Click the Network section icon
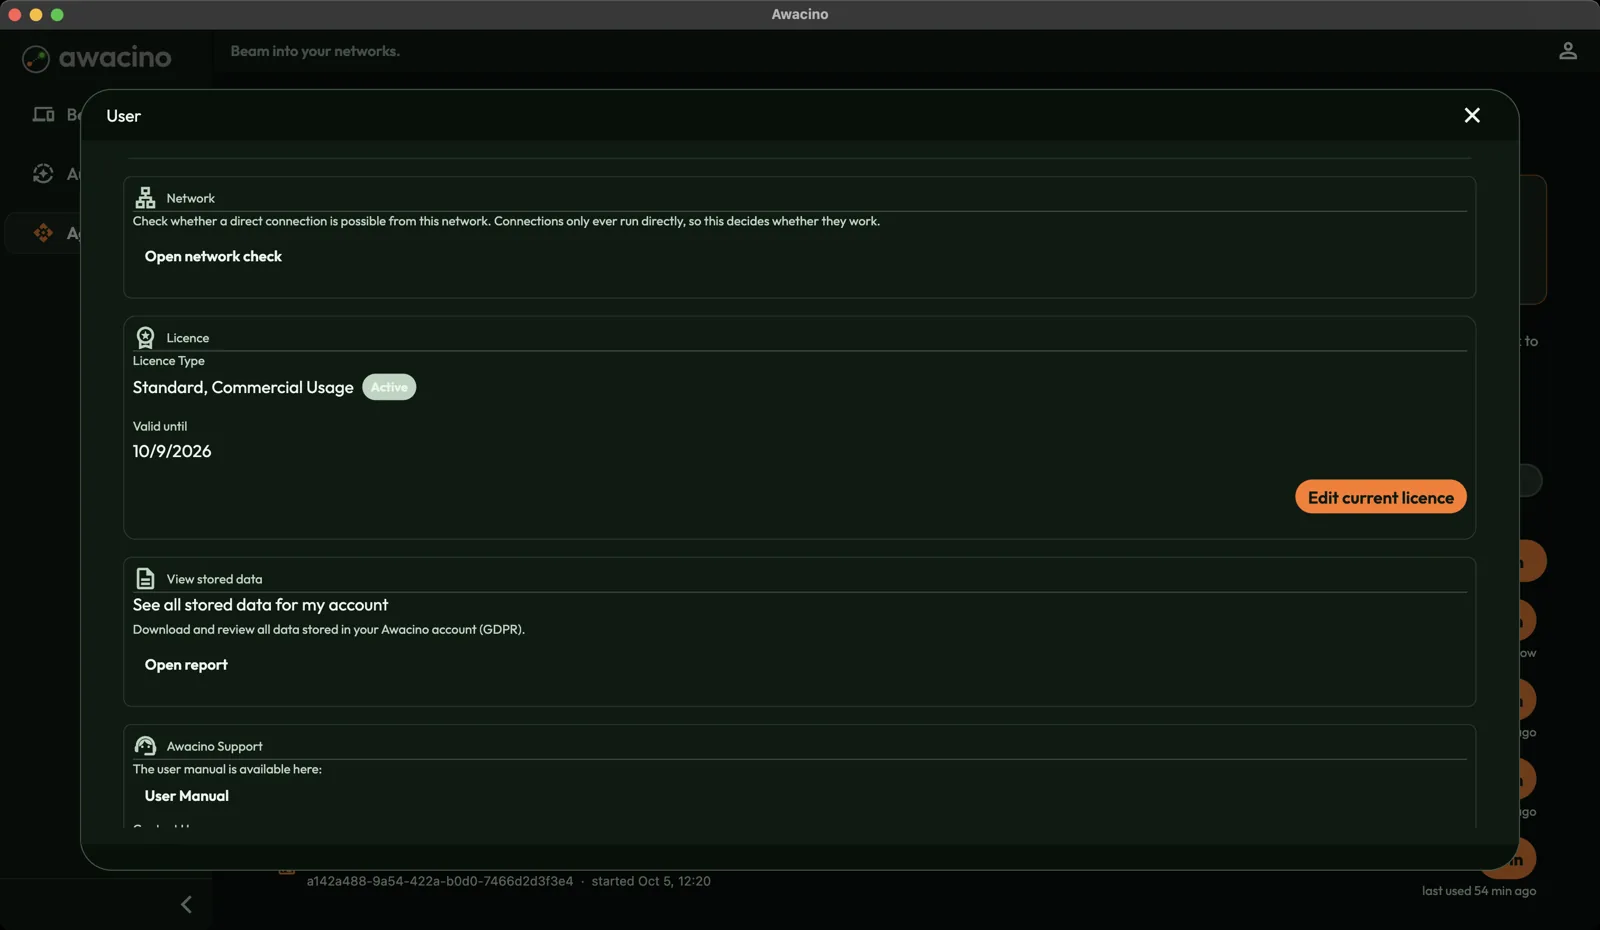The width and height of the screenshot is (1600, 930). [145, 197]
